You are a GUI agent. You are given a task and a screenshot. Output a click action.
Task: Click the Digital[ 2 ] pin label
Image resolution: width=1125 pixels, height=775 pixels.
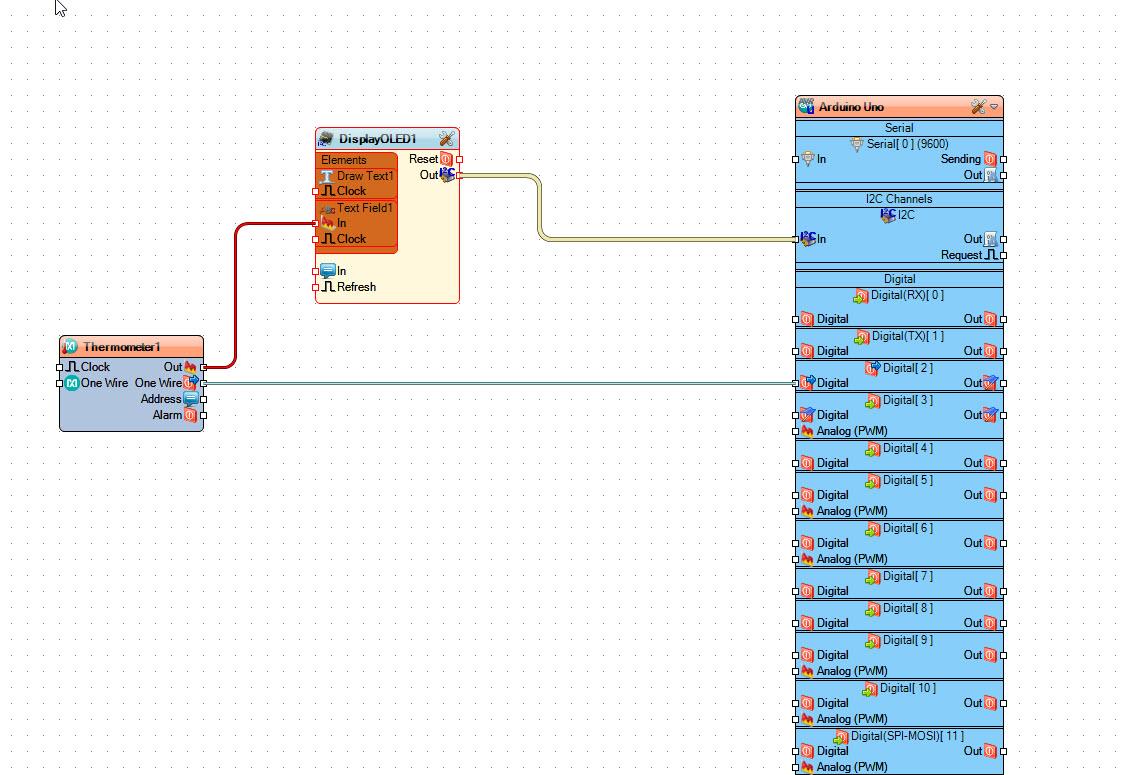coord(907,368)
